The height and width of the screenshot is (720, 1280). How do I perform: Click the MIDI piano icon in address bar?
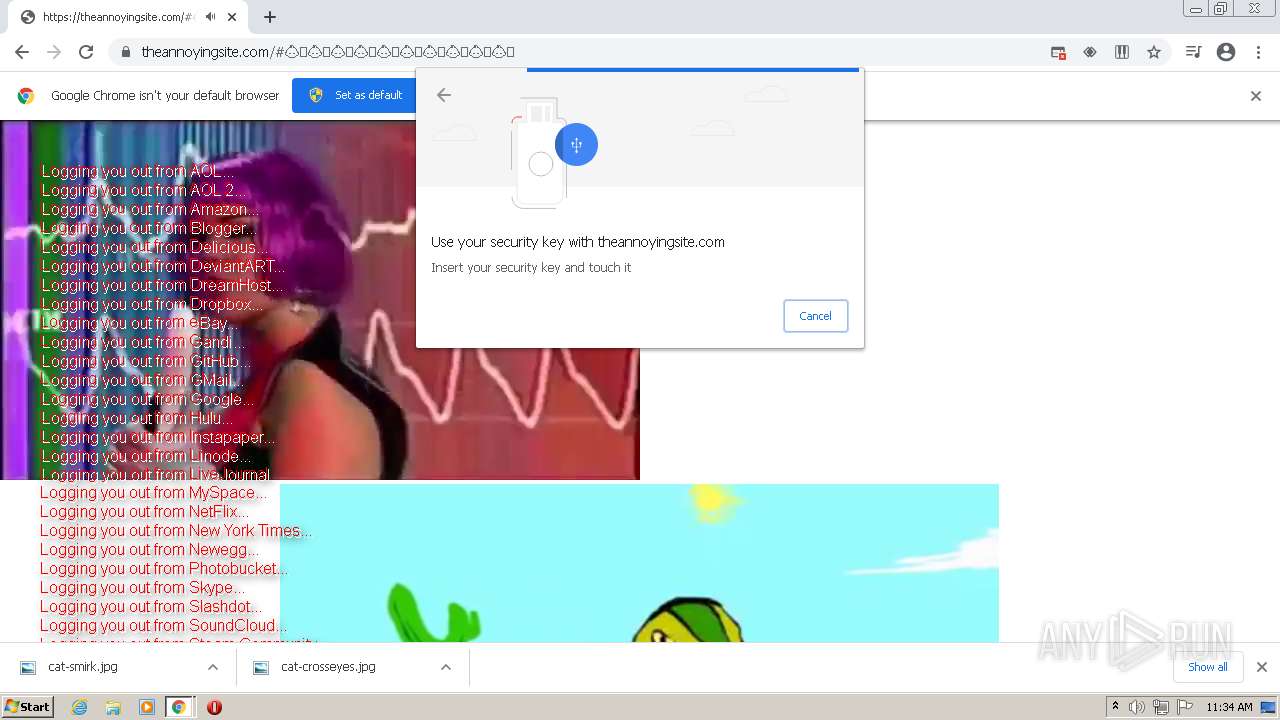(x=1122, y=52)
